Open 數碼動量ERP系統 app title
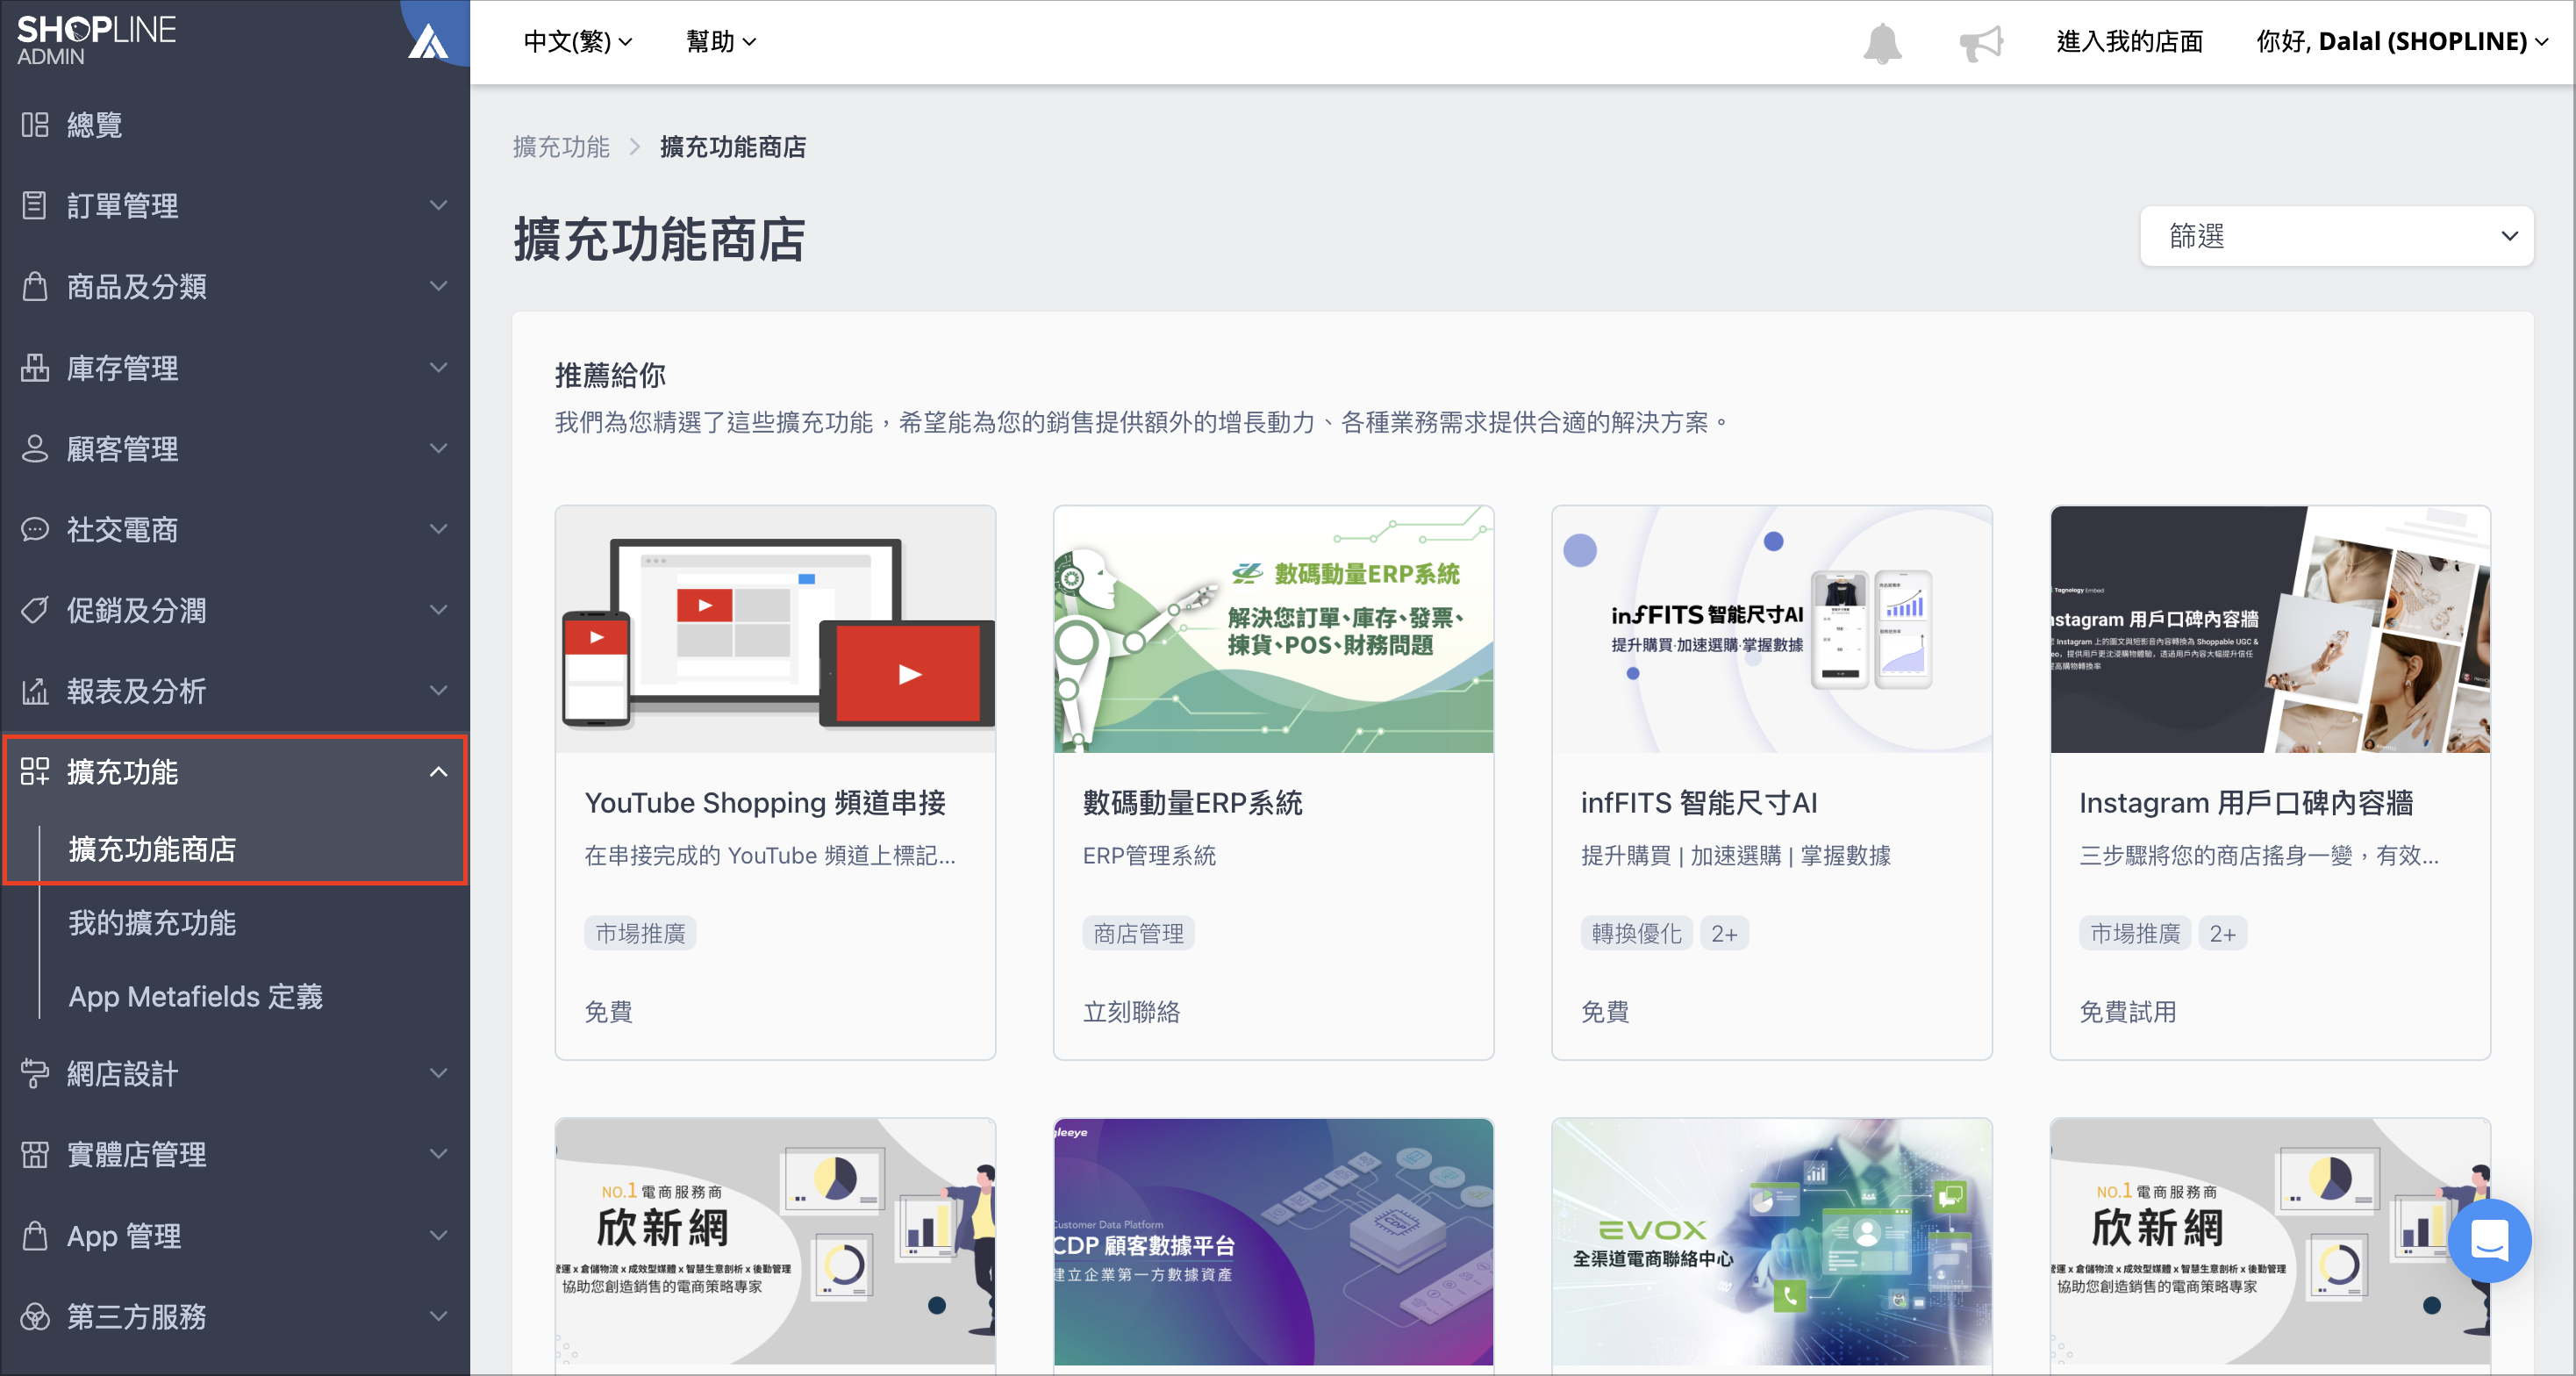Screen dimensions: 2576x1376 (x=1192, y=802)
